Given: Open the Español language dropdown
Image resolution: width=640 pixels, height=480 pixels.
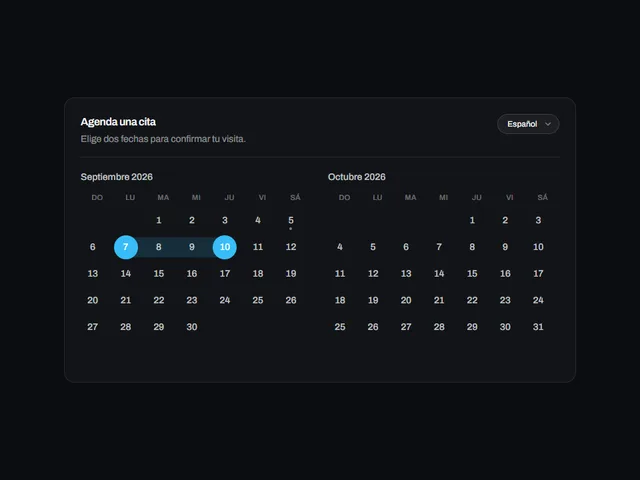Looking at the screenshot, I should pos(528,124).
